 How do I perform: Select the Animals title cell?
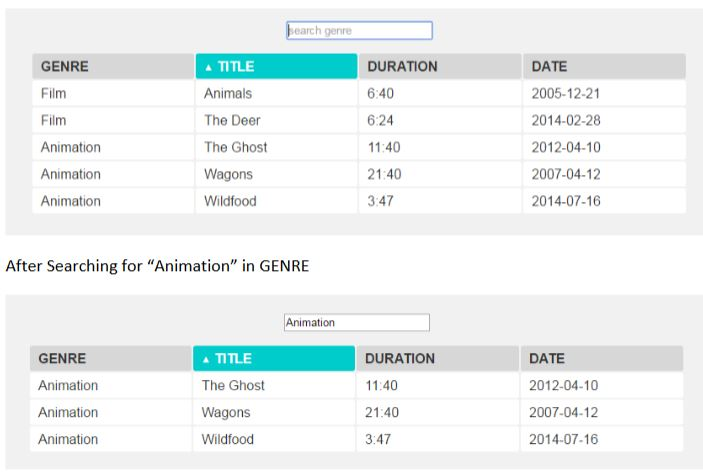[228, 94]
